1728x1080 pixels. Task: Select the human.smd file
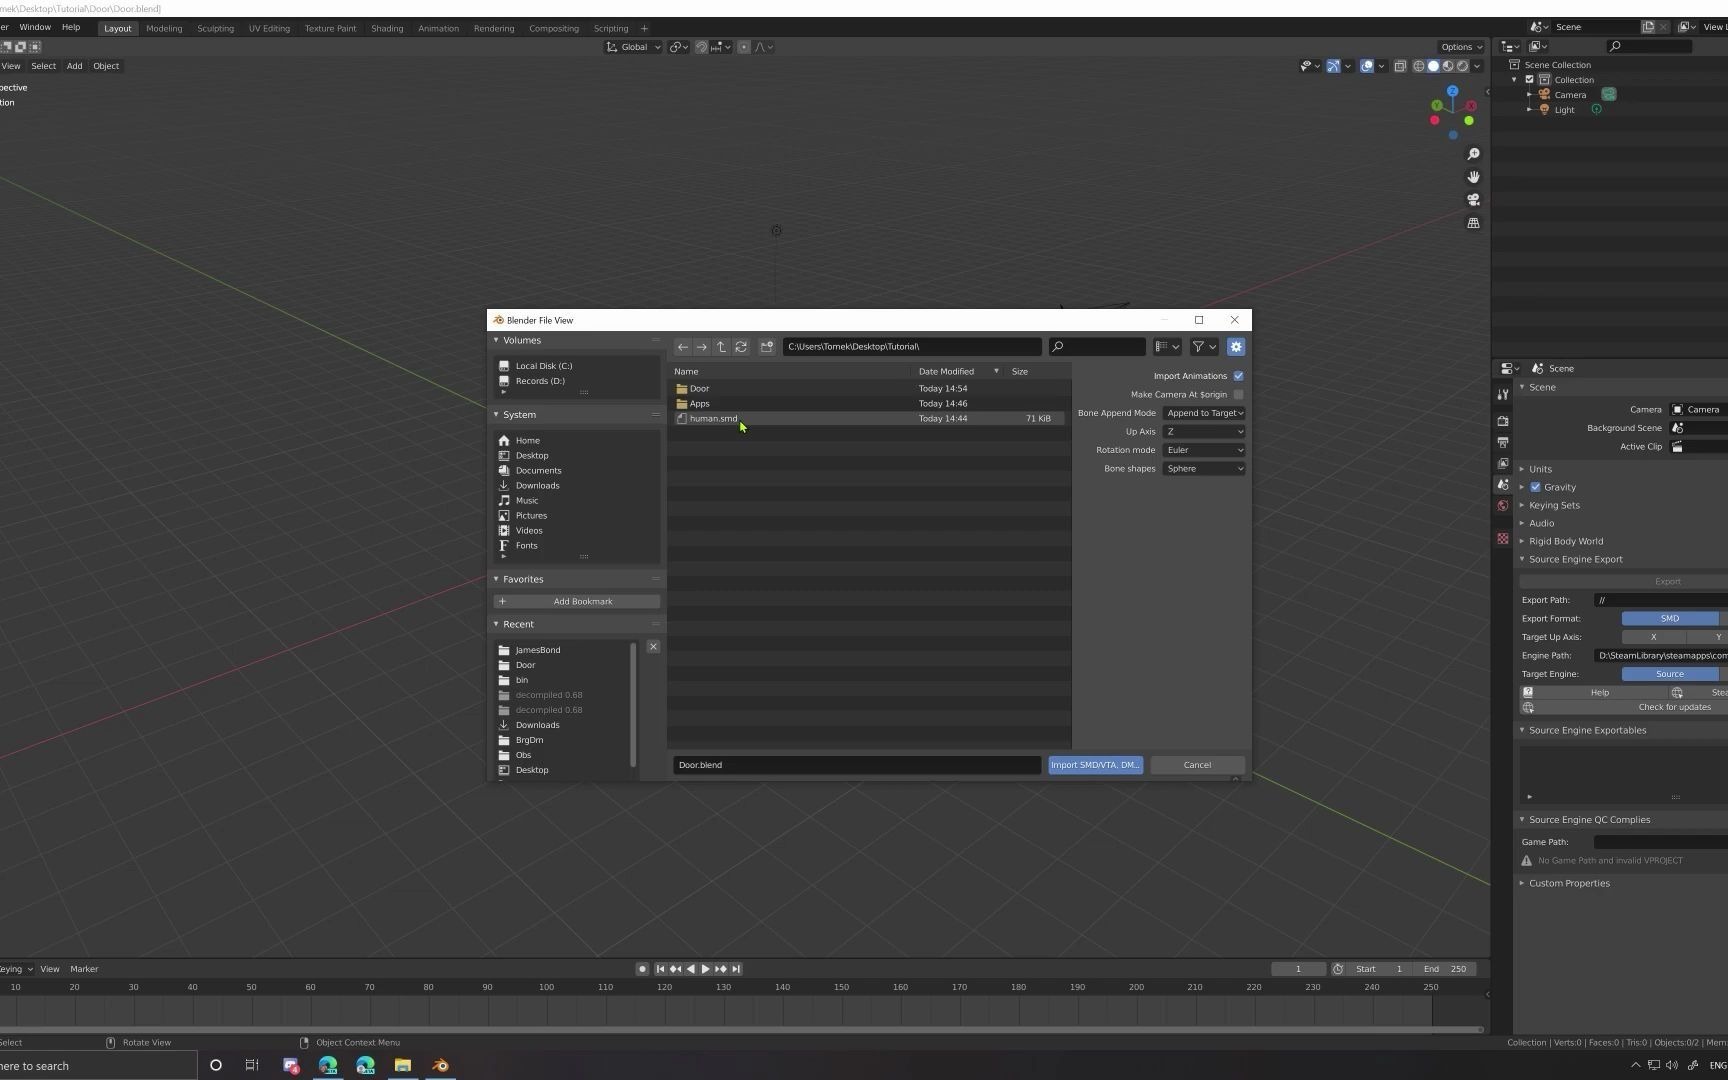tap(713, 418)
